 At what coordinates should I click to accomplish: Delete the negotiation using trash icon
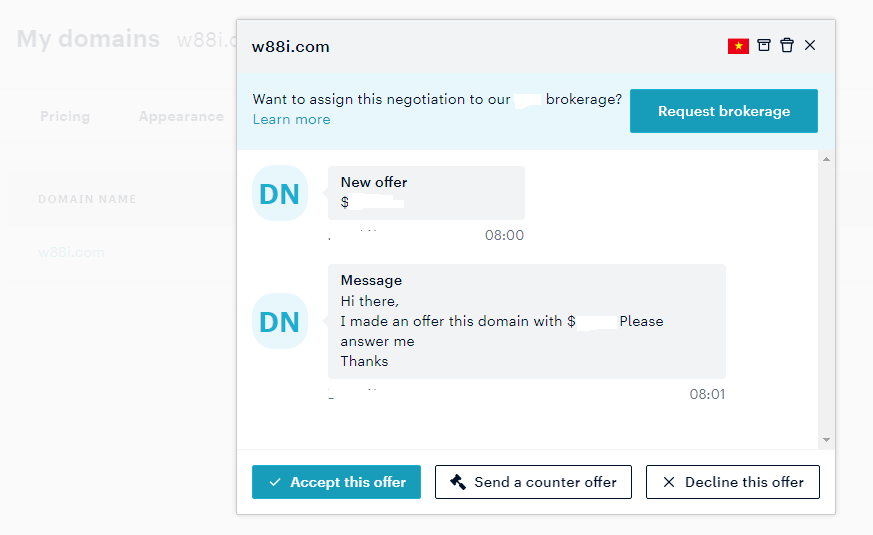(787, 45)
